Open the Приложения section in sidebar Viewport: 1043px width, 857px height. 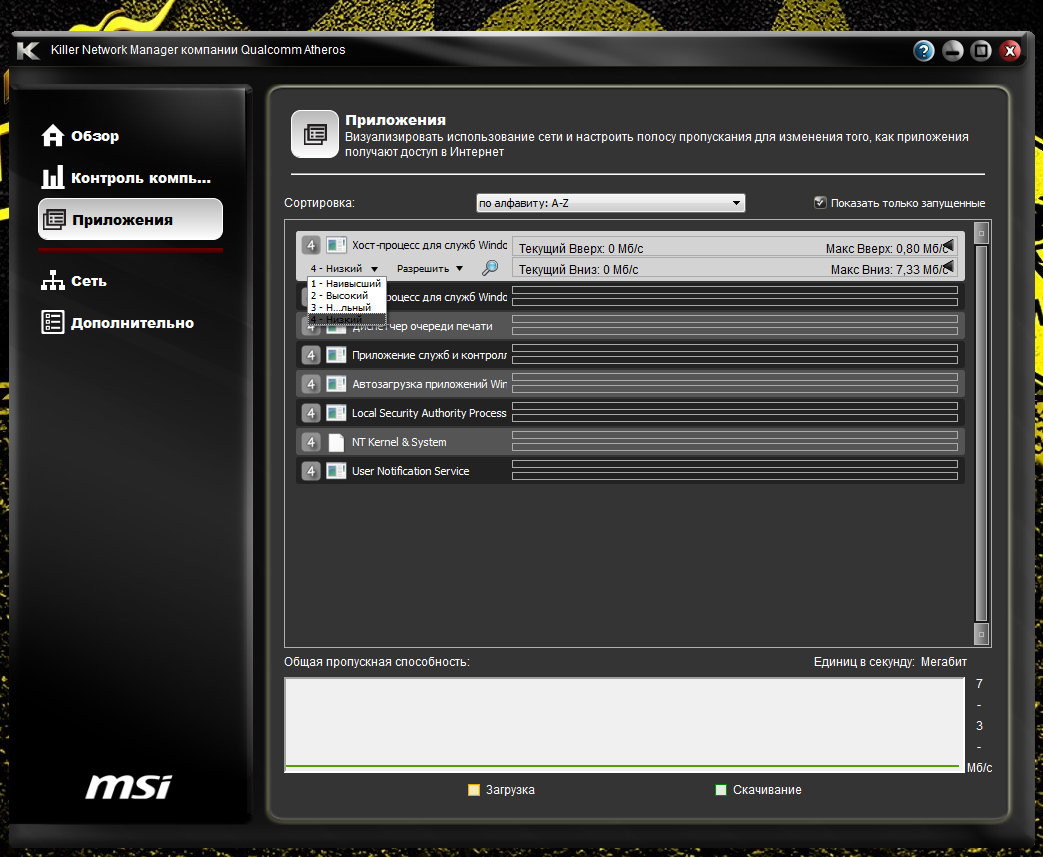click(130, 220)
